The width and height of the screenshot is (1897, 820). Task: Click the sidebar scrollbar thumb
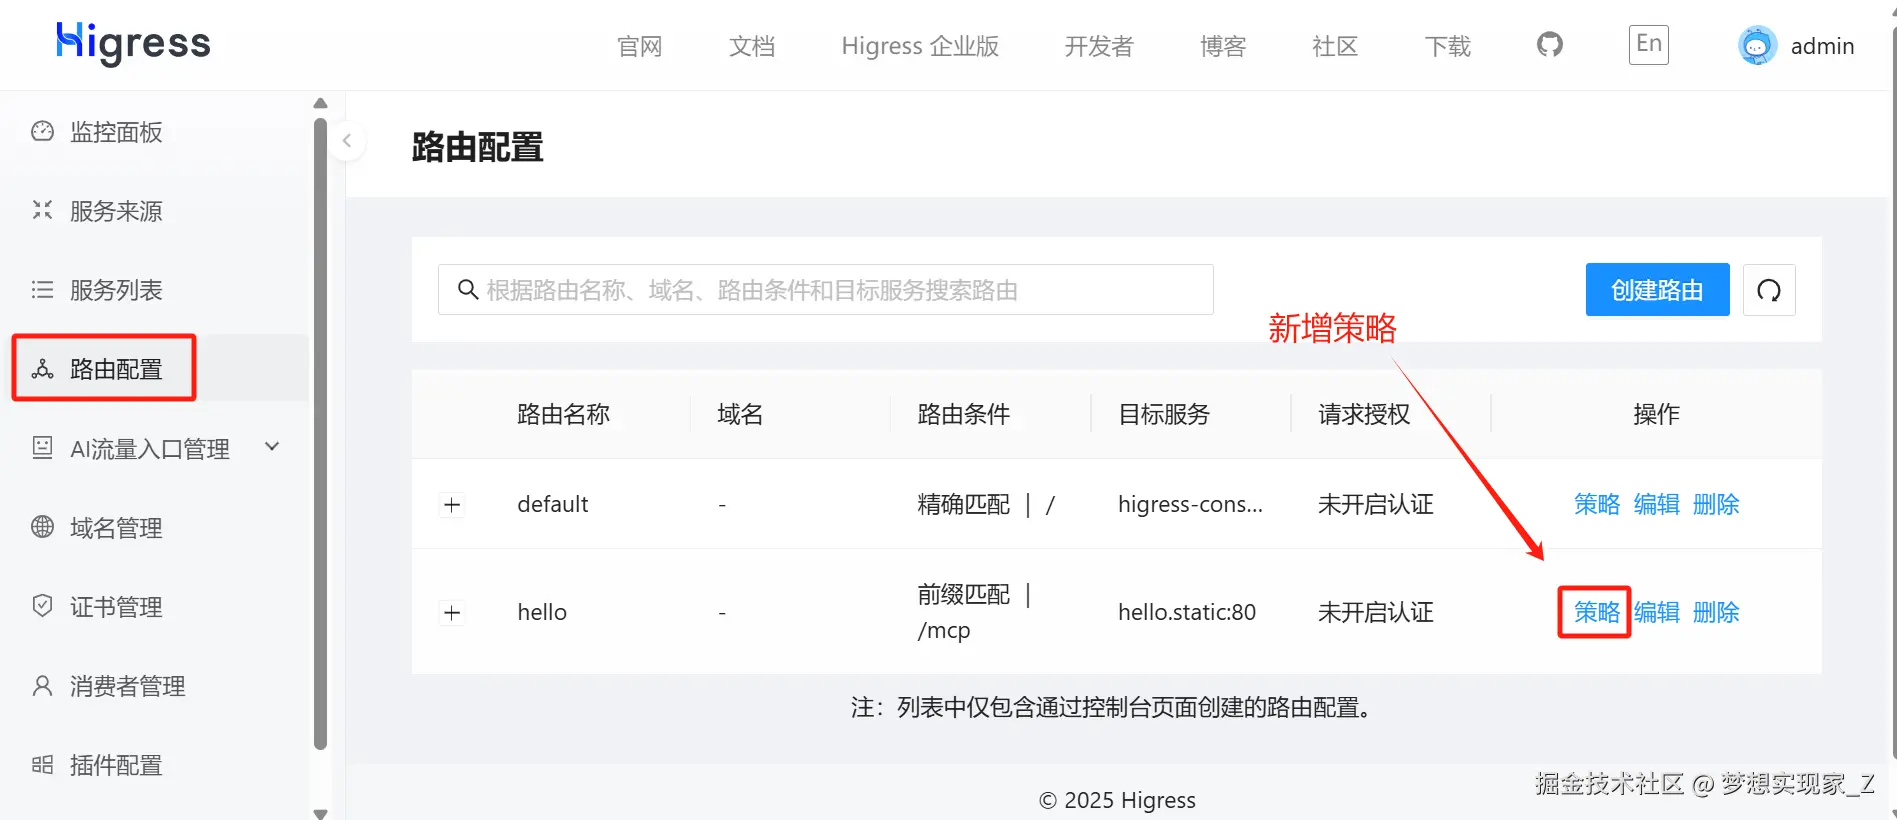(320, 433)
